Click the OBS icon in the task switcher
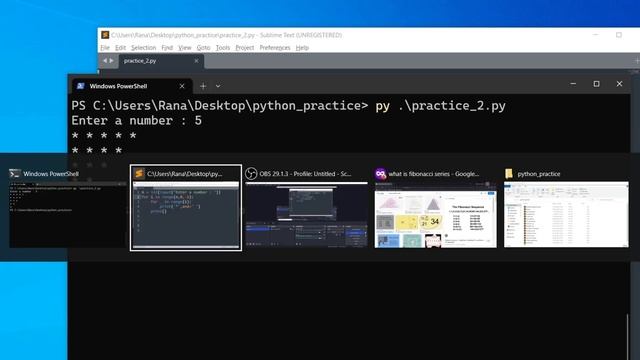Screen dimensions: 640x360 (x=251, y=173)
